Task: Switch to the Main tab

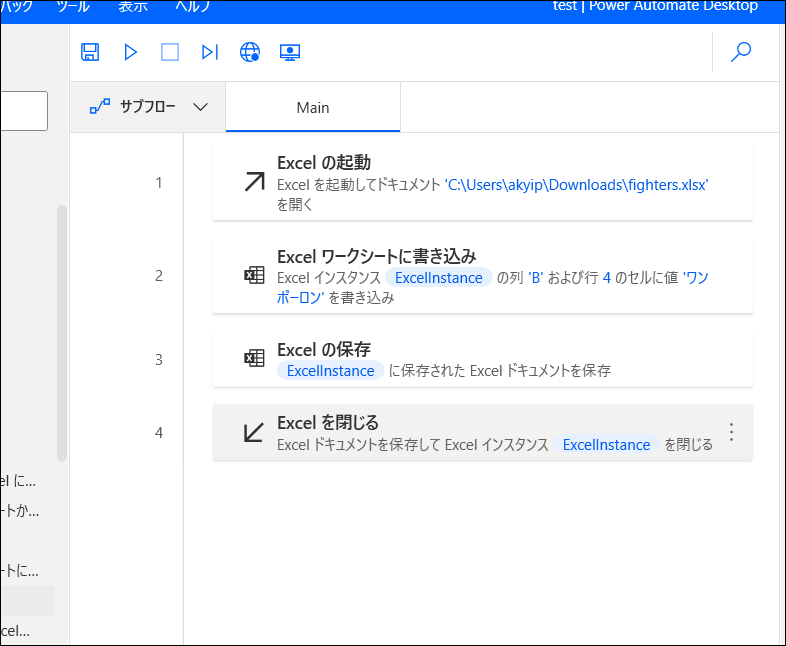Action: pyautogui.click(x=313, y=107)
